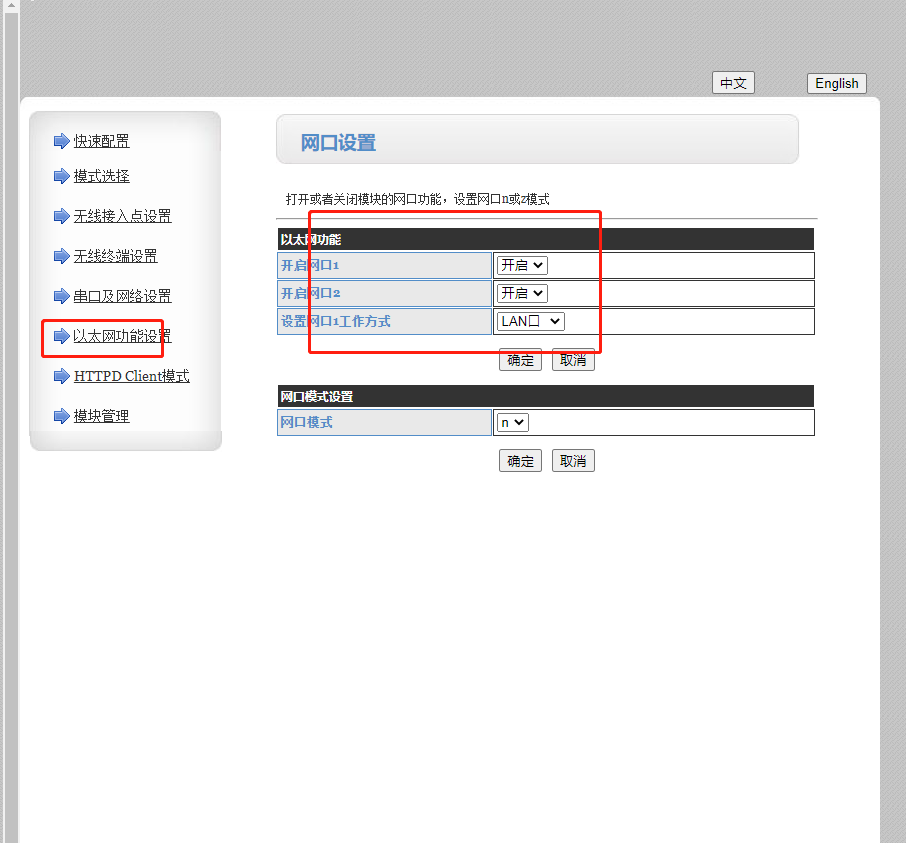Screen dimensions: 906x843
Task: Expand the 开启网口2 dropdown
Action: pyautogui.click(x=522, y=293)
